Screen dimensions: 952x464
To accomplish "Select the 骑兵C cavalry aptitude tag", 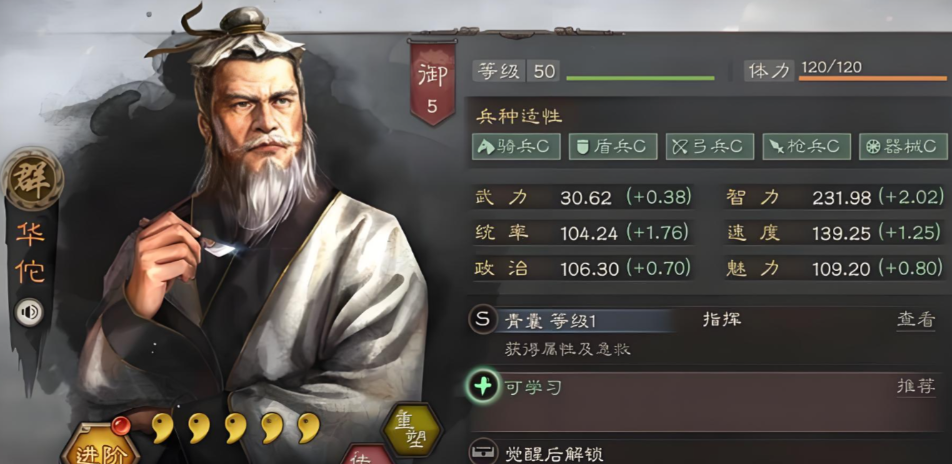I will (516, 147).
